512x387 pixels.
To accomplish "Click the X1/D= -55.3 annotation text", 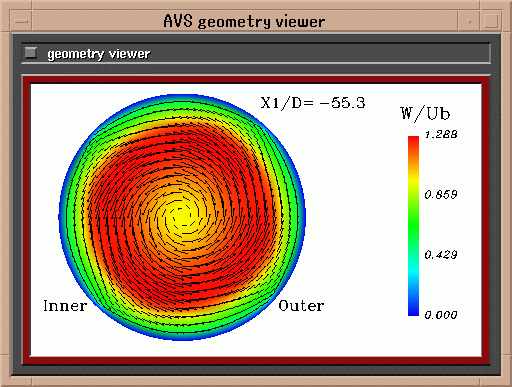I will 313,103.
